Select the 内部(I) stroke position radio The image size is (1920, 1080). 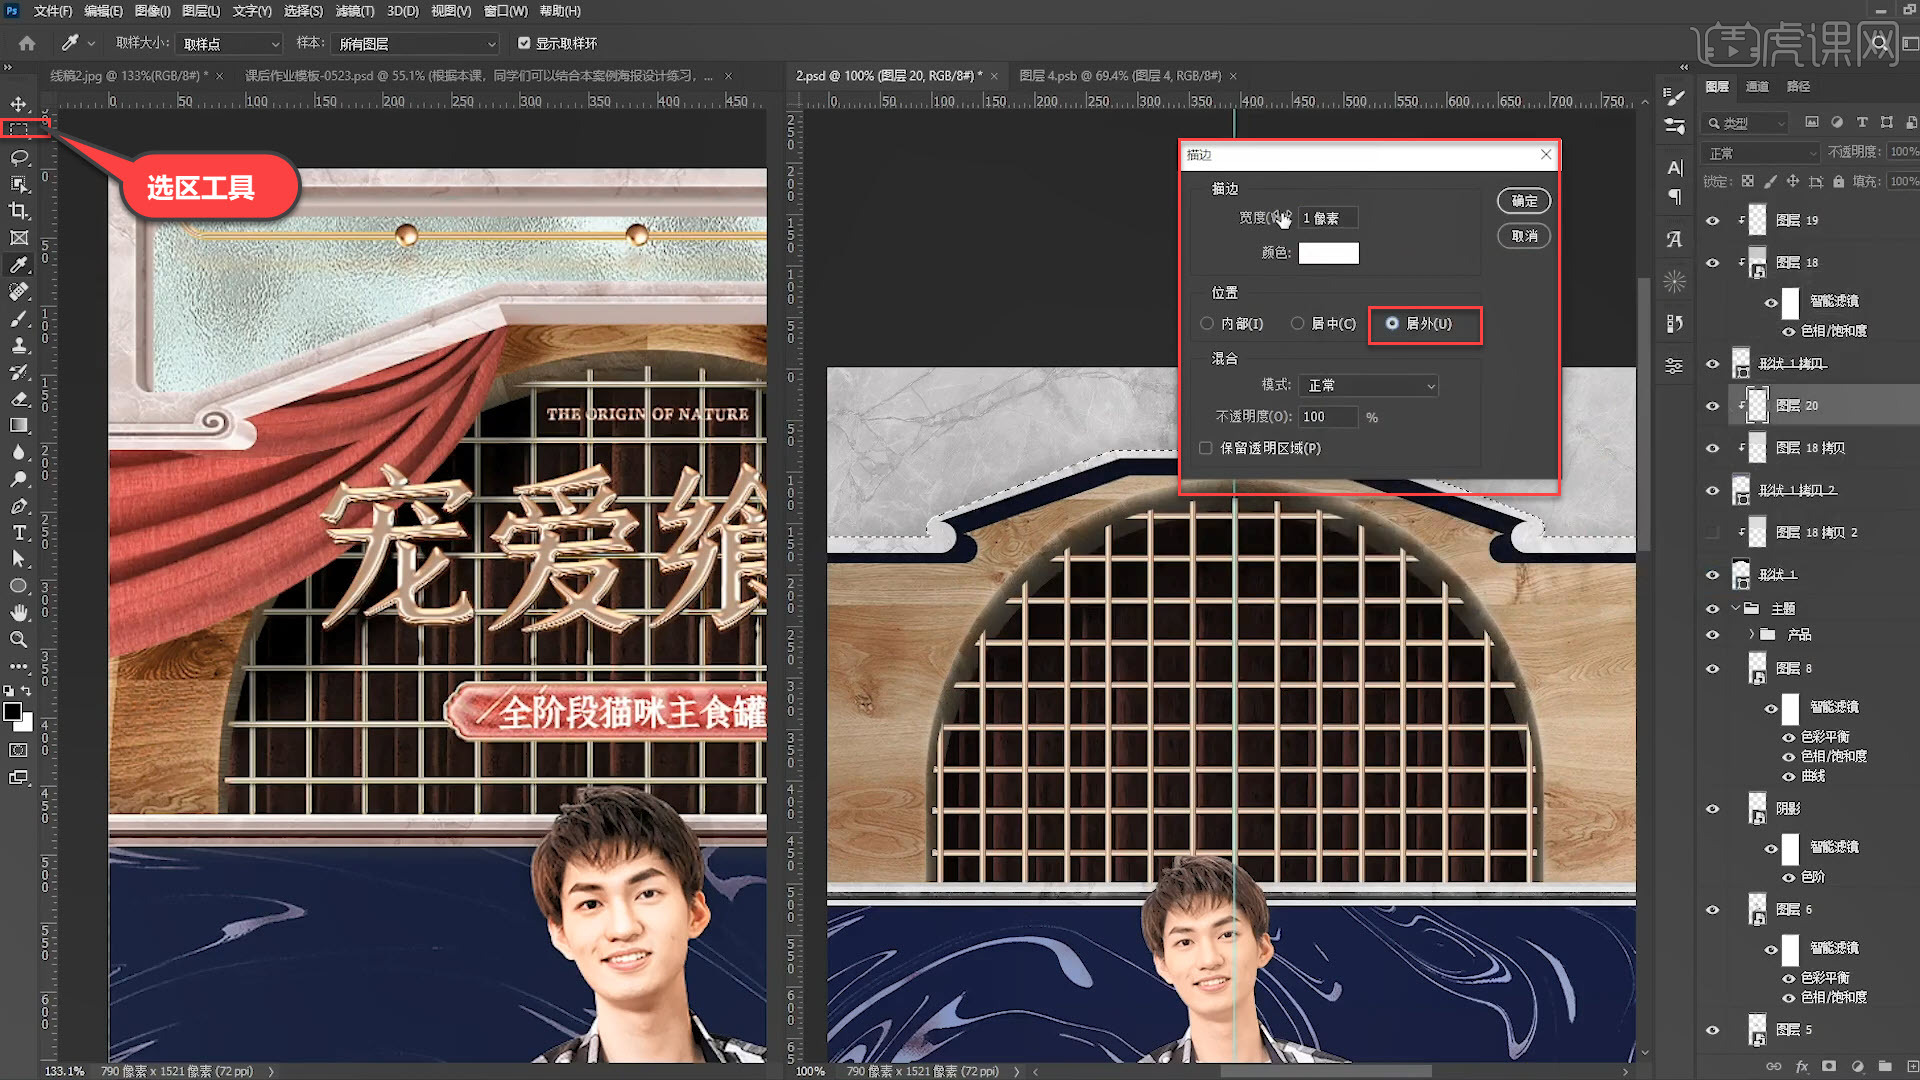point(1207,324)
